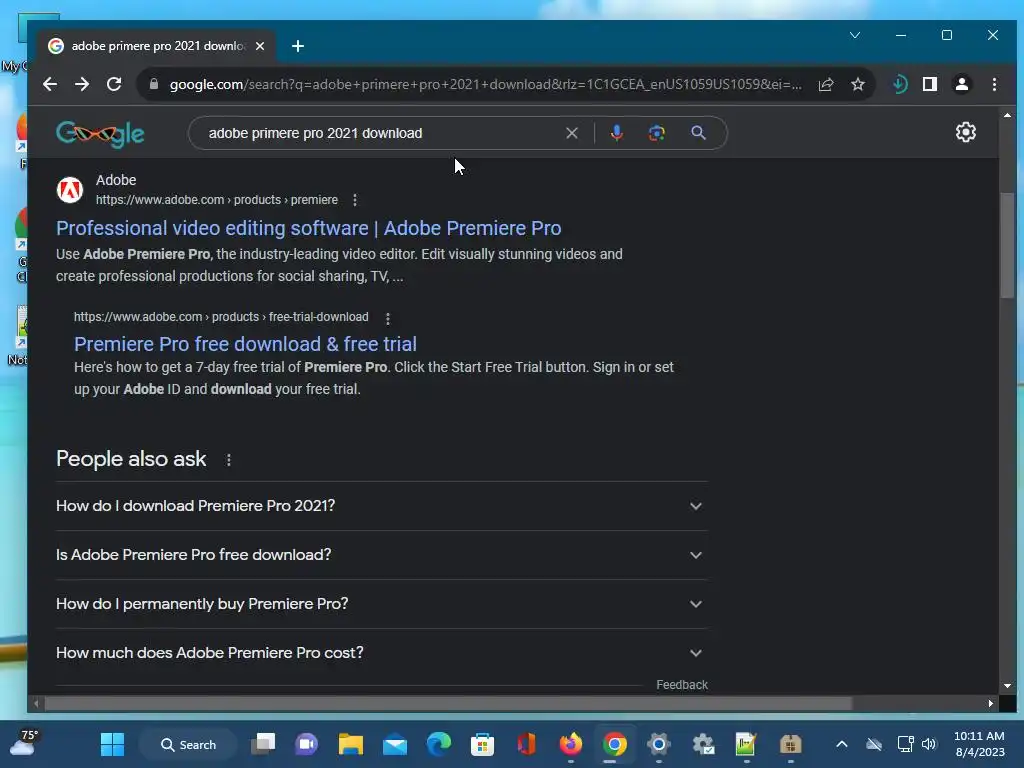Click the horizontal scroll left arrow
Image resolution: width=1024 pixels, height=768 pixels.
coord(36,703)
